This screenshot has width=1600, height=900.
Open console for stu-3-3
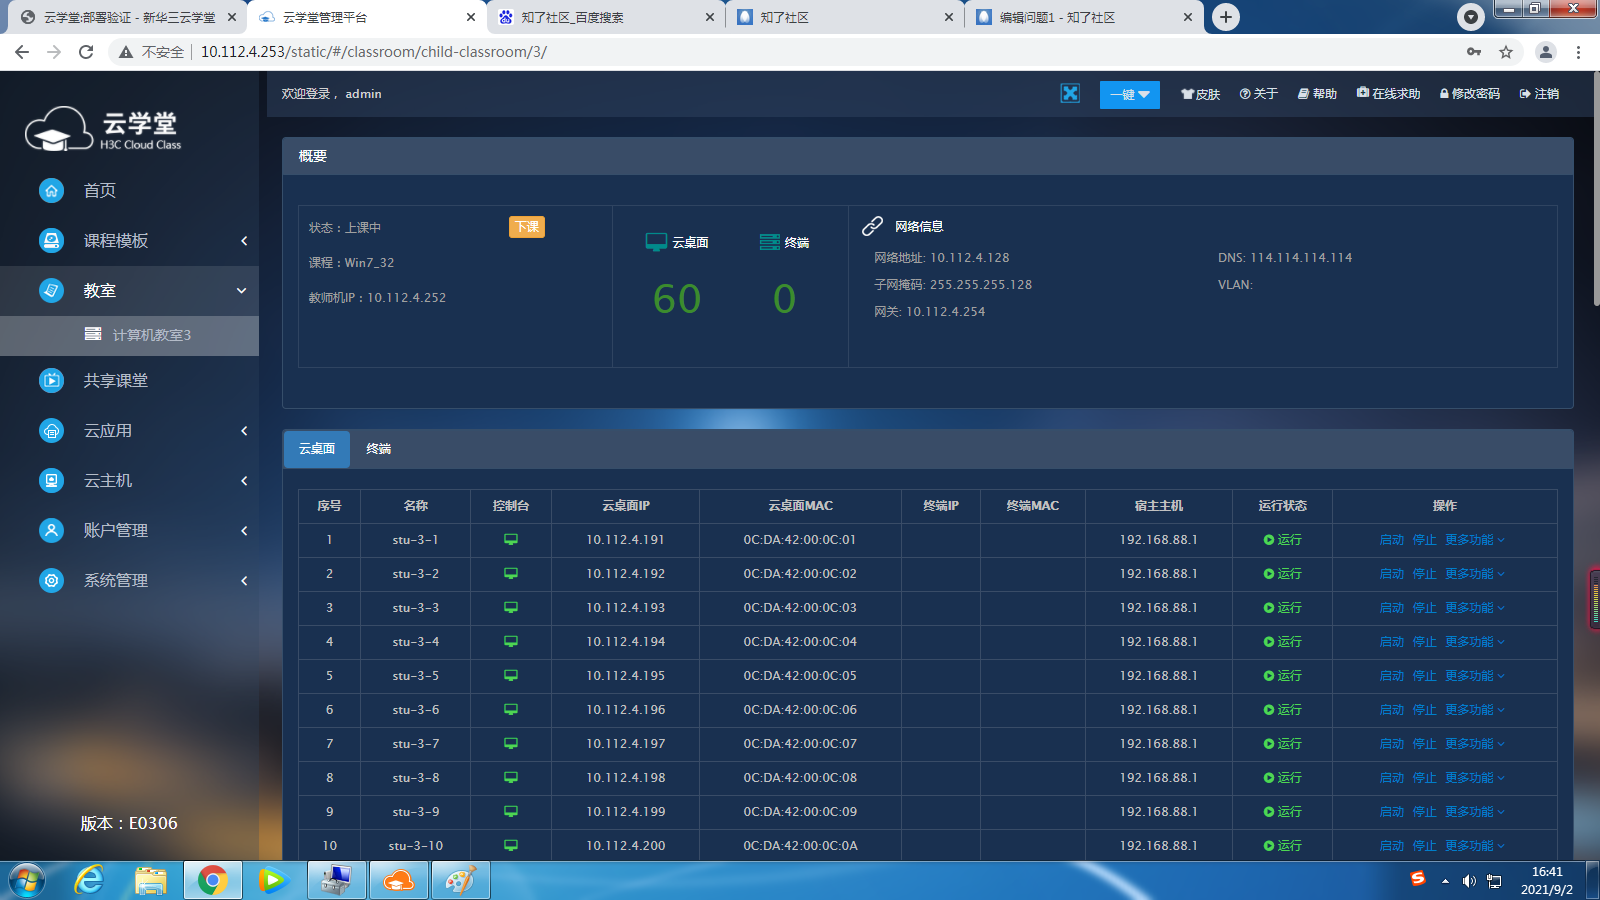tap(511, 608)
